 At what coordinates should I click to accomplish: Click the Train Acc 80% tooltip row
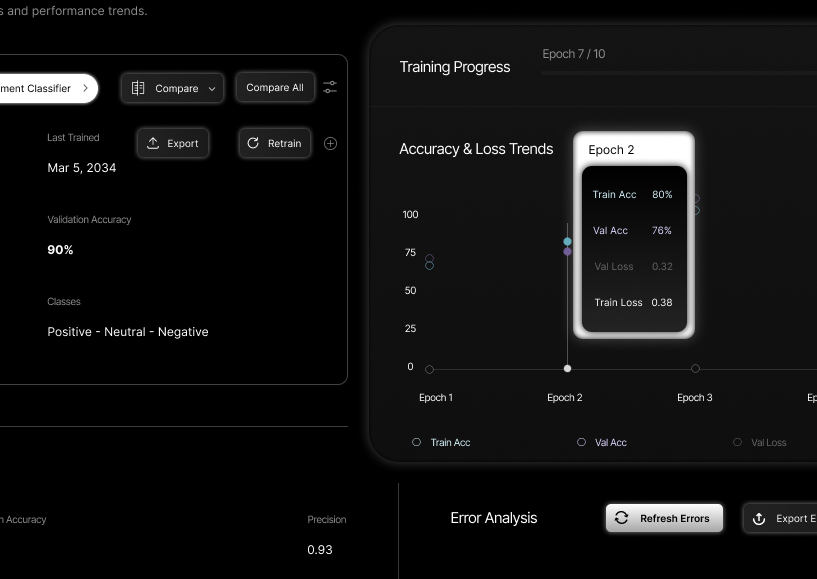tap(633, 194)
